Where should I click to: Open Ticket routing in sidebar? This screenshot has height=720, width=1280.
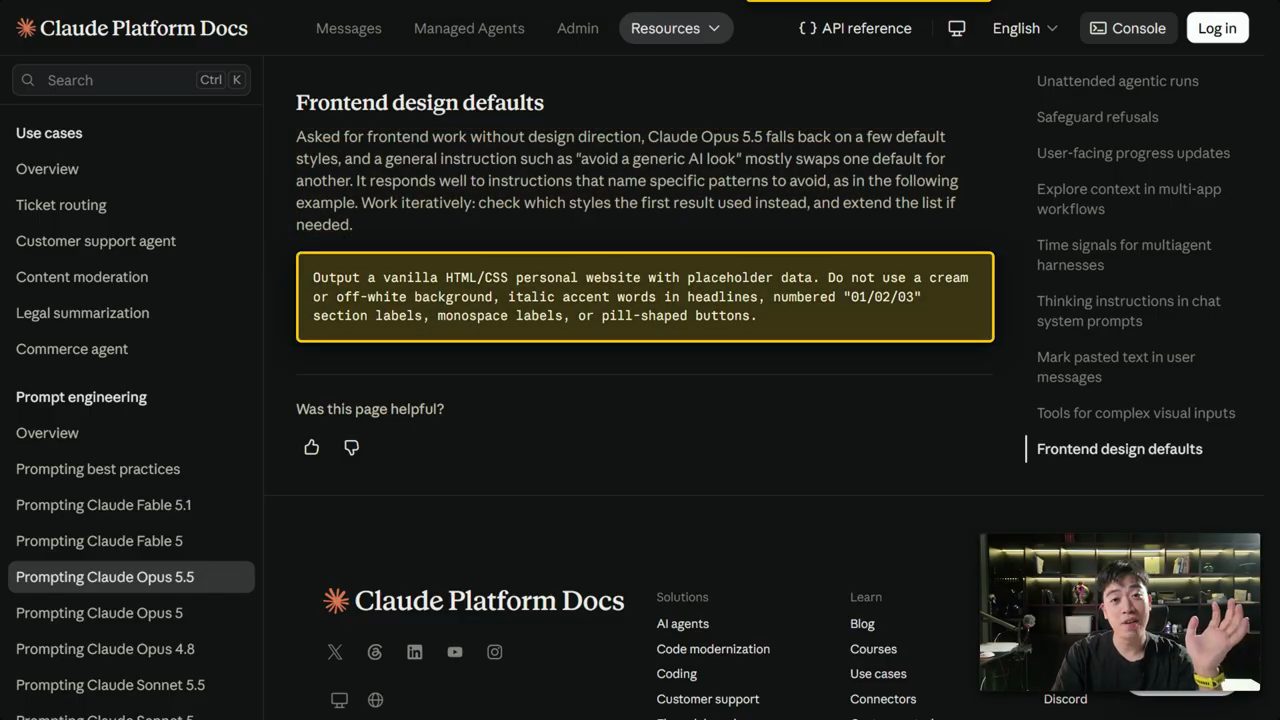tap(61, 205)
